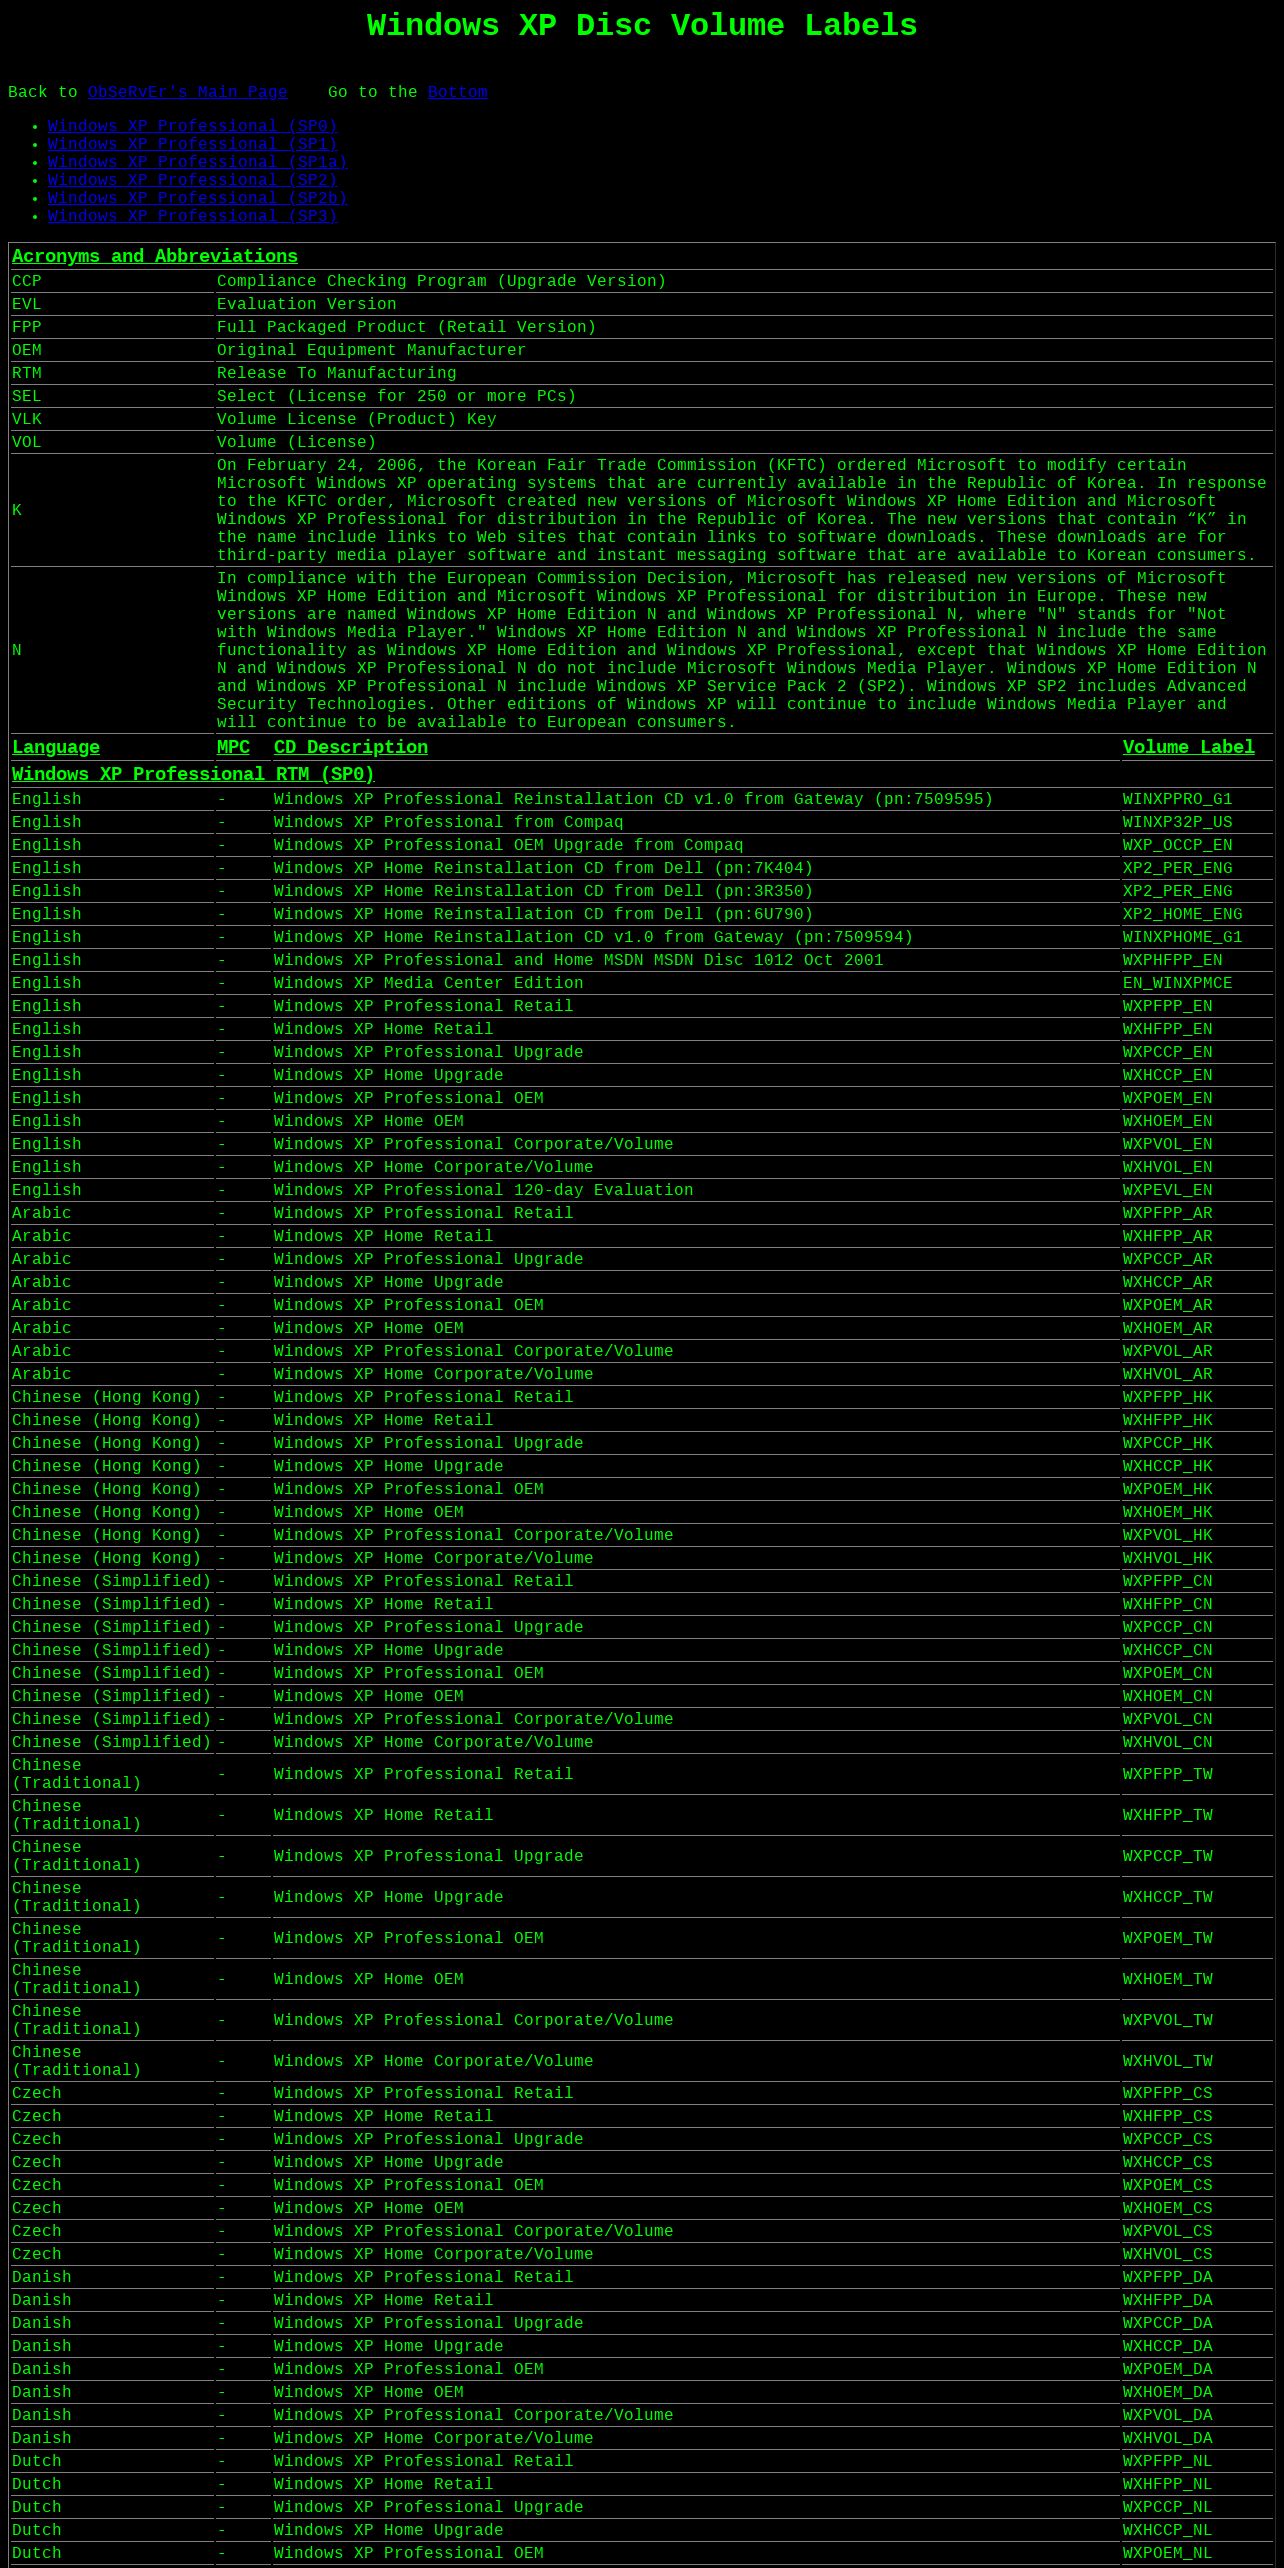Click volume label WXPCCP_CN
The width and height of the screenshot is (1284, 2568).
click(1167, 1627)
